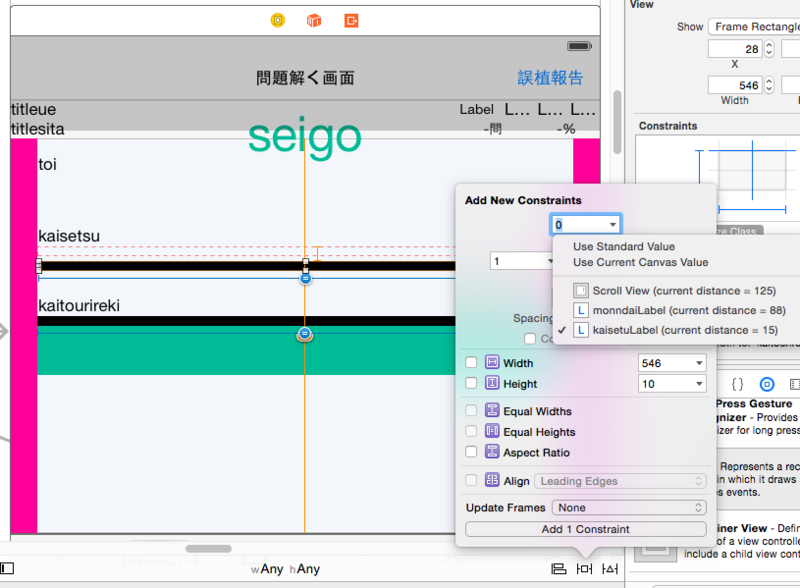Select the seigo label on canvas
Viewport: 800px width, 588px height.
click(x=305, y=136)
